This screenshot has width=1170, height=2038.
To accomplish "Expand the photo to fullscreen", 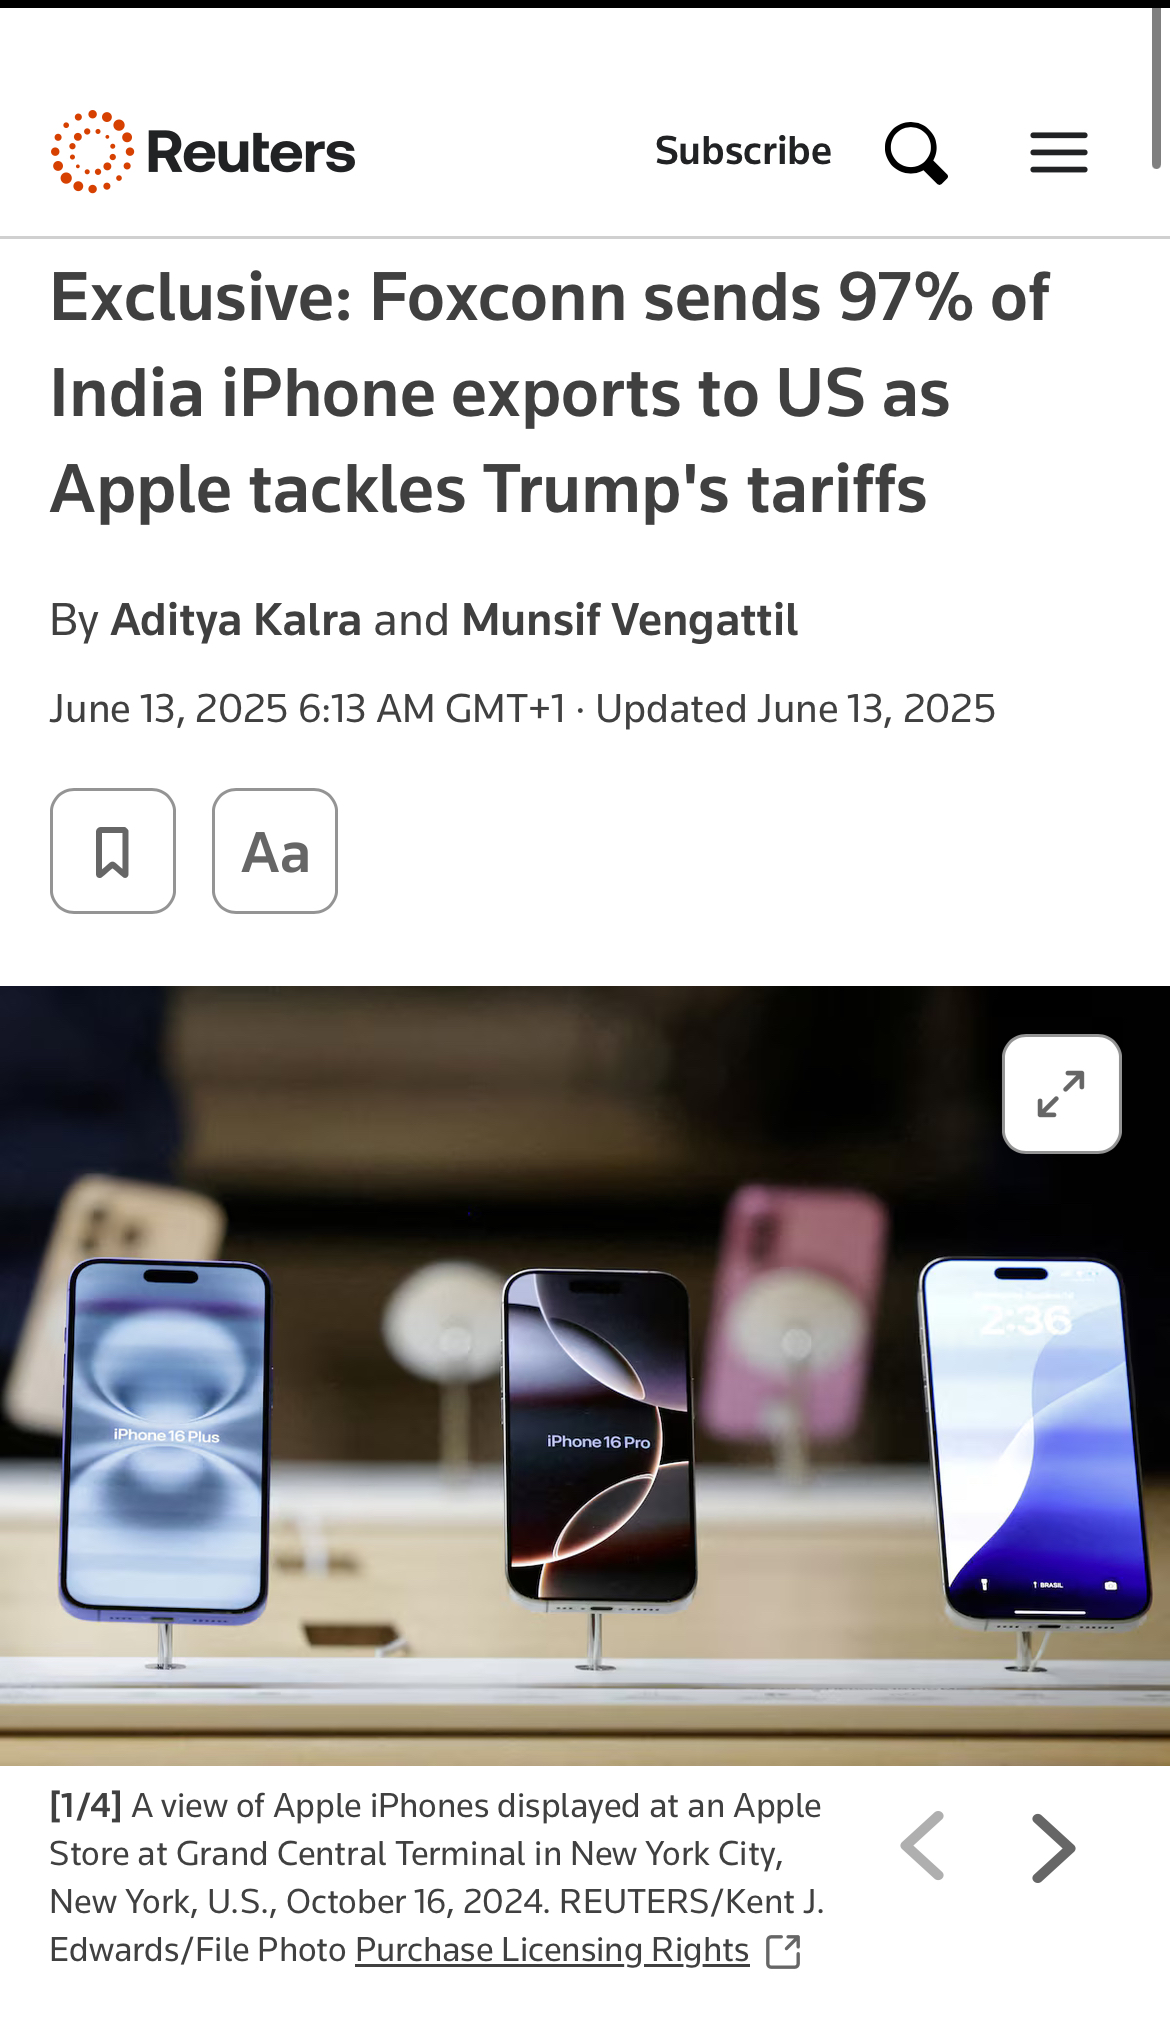I will pos(1062,1094).
